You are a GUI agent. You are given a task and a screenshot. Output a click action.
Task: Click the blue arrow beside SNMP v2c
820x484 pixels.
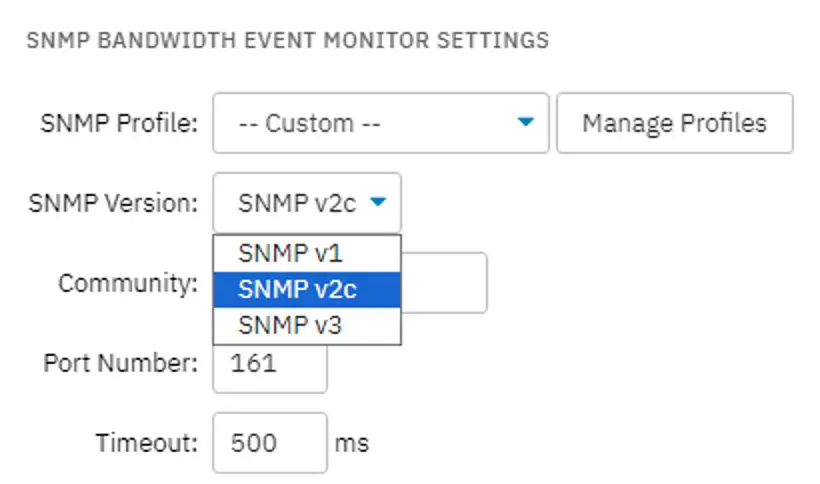tap(378, 202)
